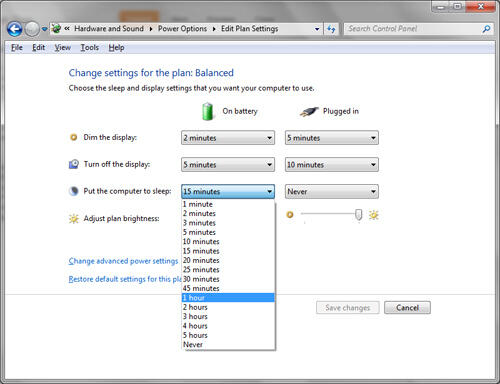Click the Save changes button
Screen dimensions: 500x384
coord(348,308)
